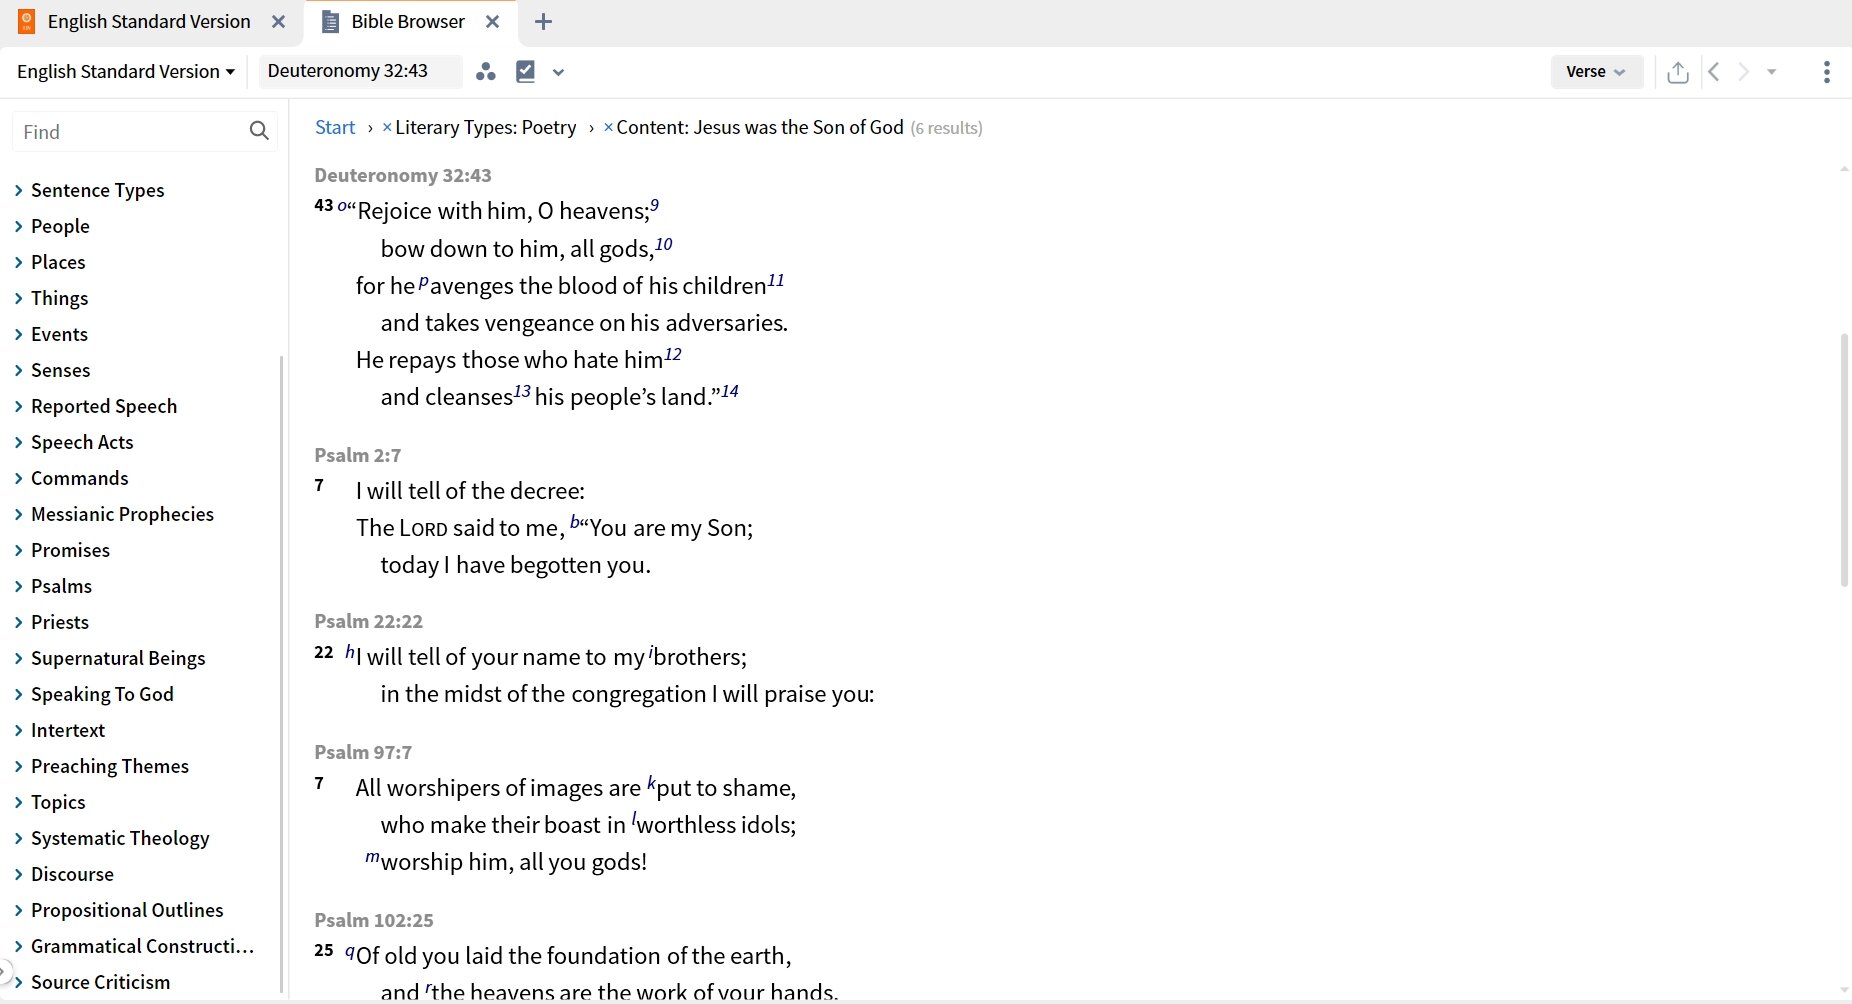This screenshot has height=1004, width=1852.
Task: Add a new tab with plus icon
Action: [x=543, y=22]
